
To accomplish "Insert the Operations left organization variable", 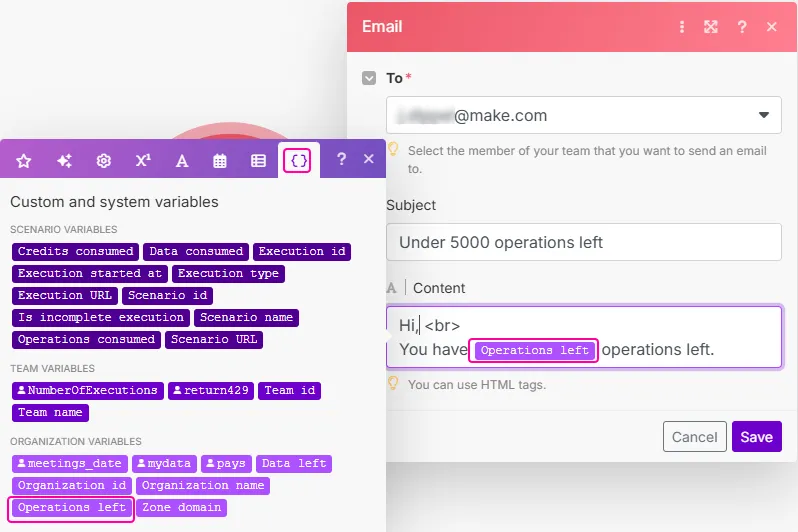I will (x=71, y=508).
